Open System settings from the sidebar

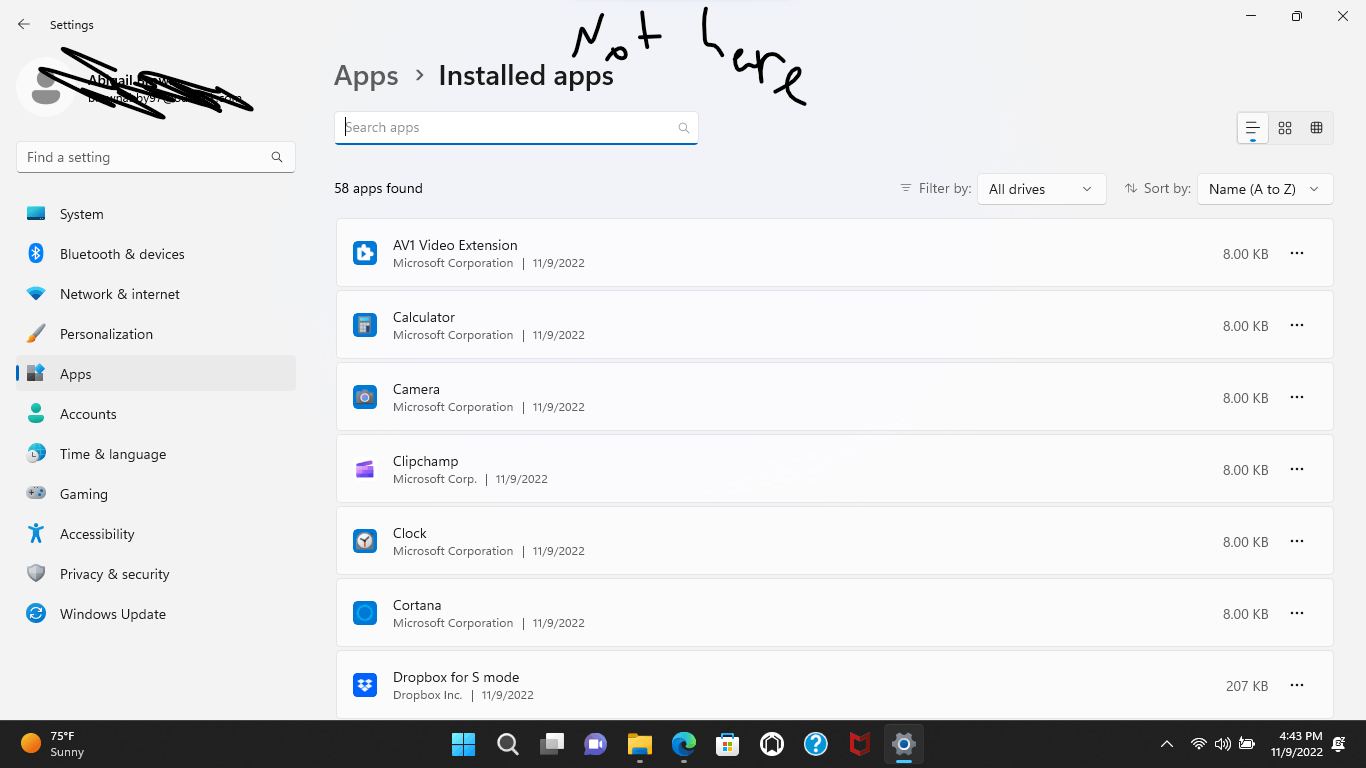[x=81, y=213]
